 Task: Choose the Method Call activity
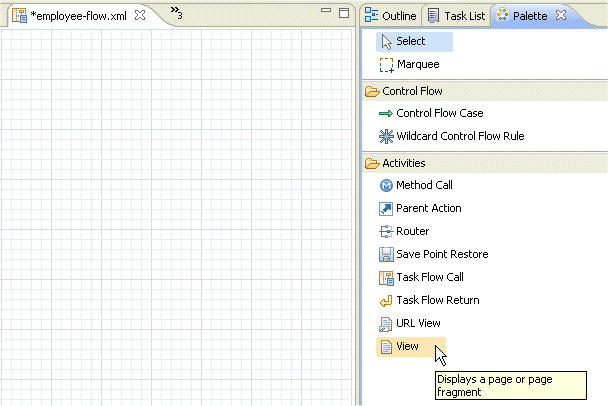coord(416,185)
